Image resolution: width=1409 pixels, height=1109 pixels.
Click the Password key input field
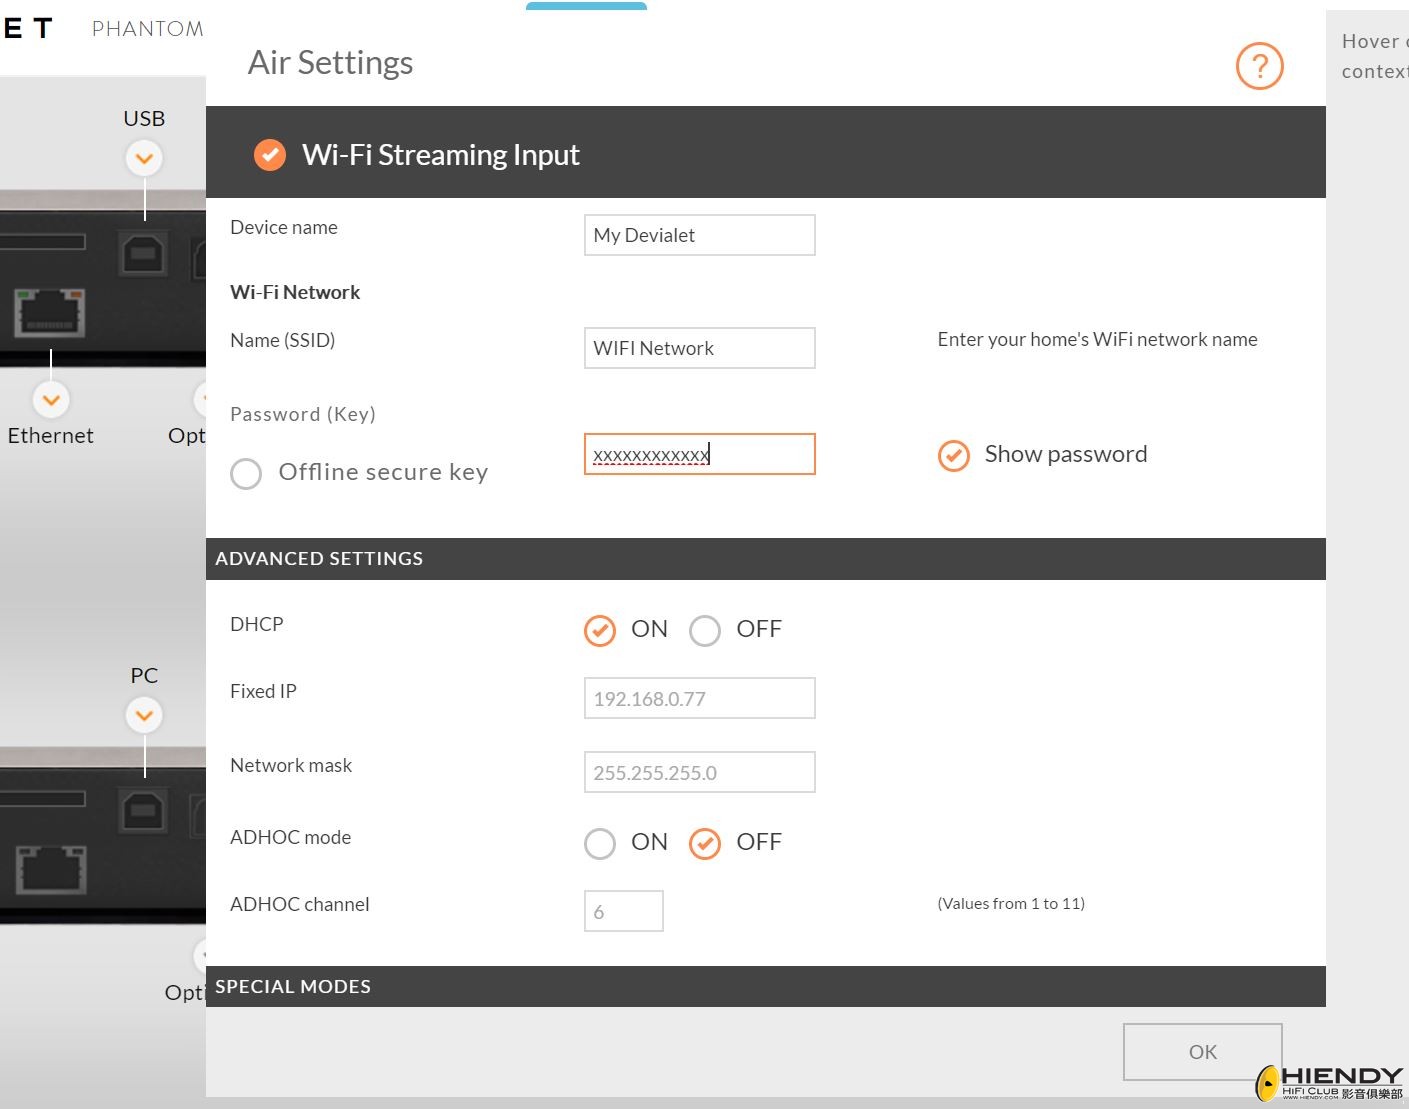tap(699, 454)
